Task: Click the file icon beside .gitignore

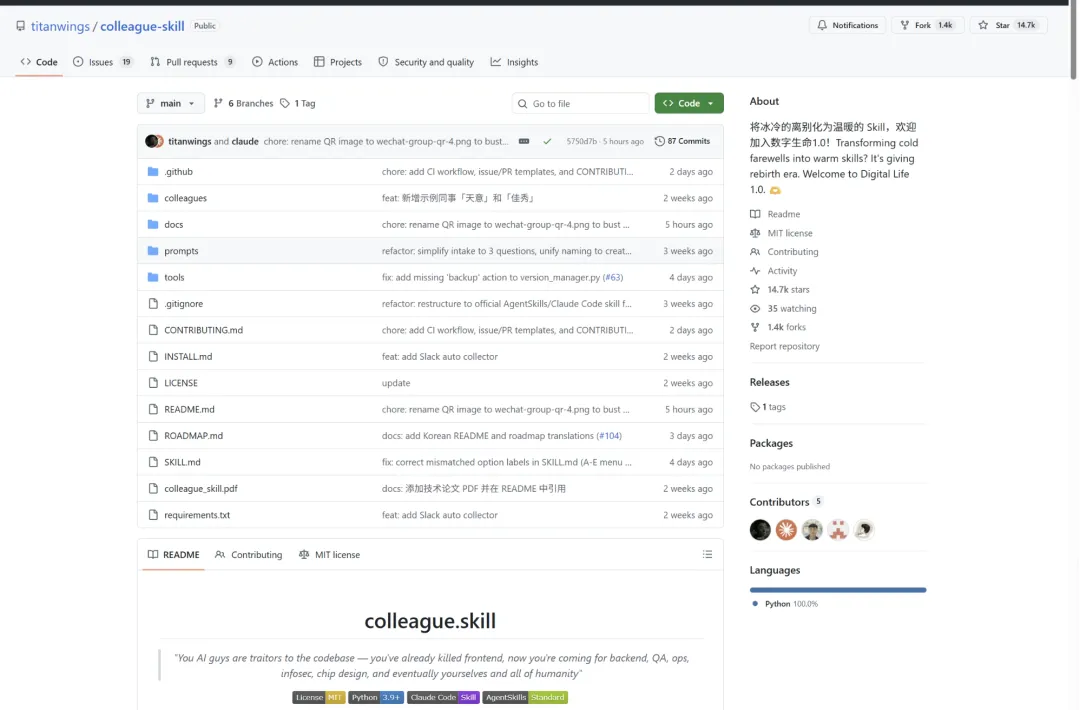Action: 153,304
